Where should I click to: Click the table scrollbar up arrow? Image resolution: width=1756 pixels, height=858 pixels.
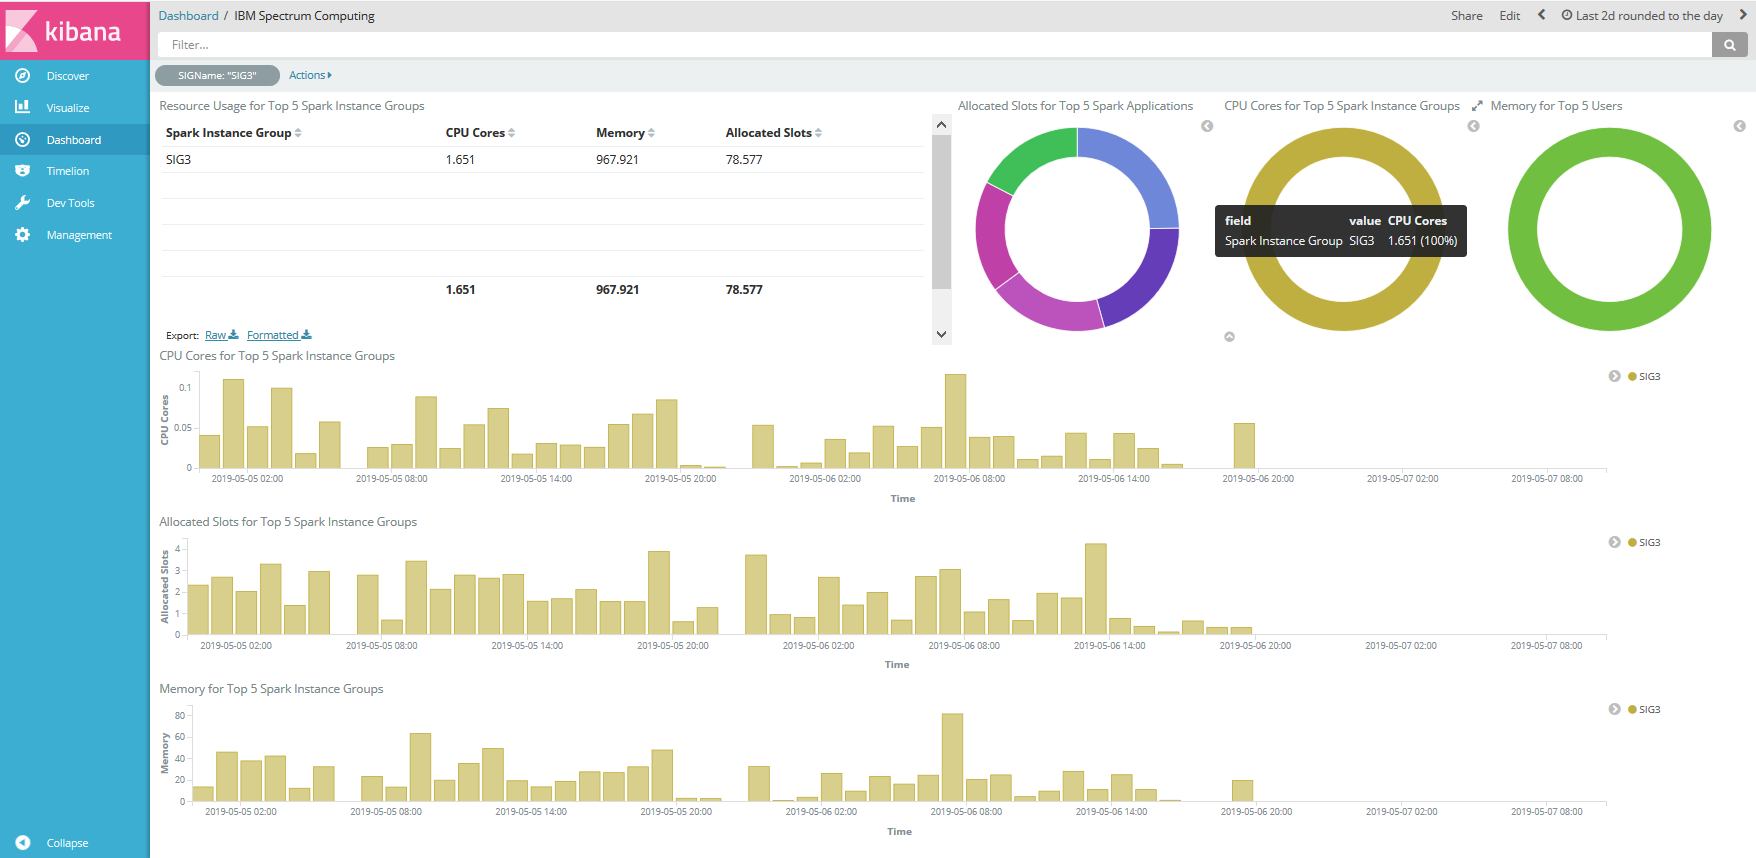point(941,125)
